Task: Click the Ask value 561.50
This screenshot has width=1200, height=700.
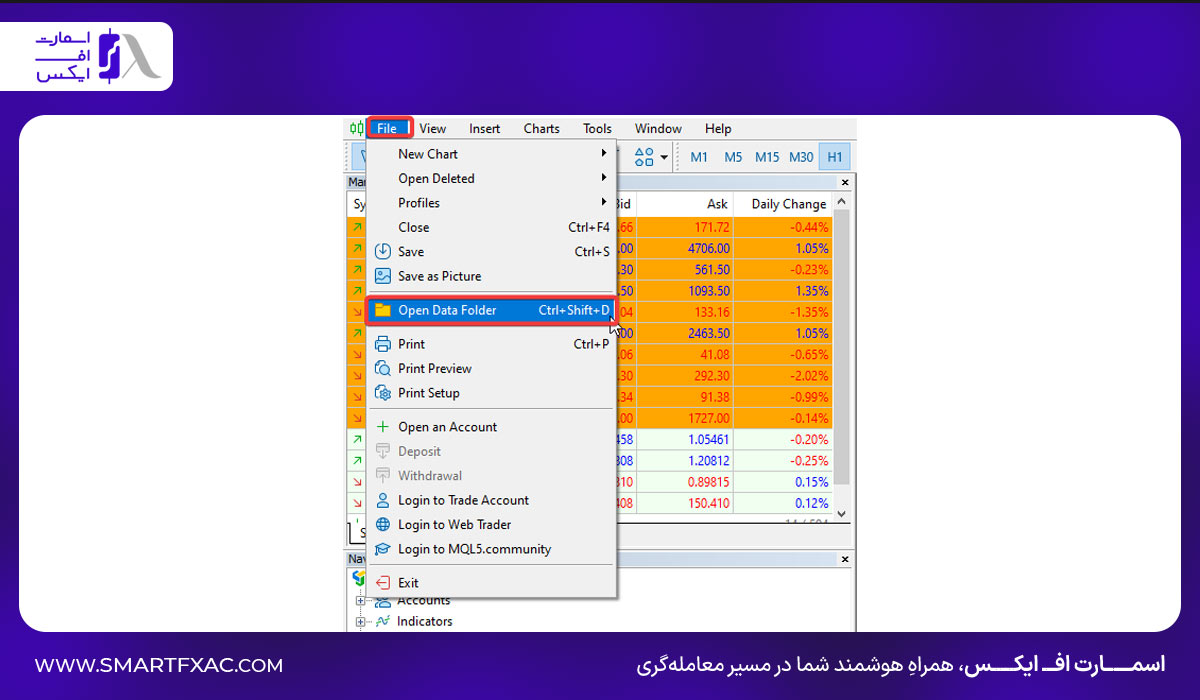Action: coord(712,270)
